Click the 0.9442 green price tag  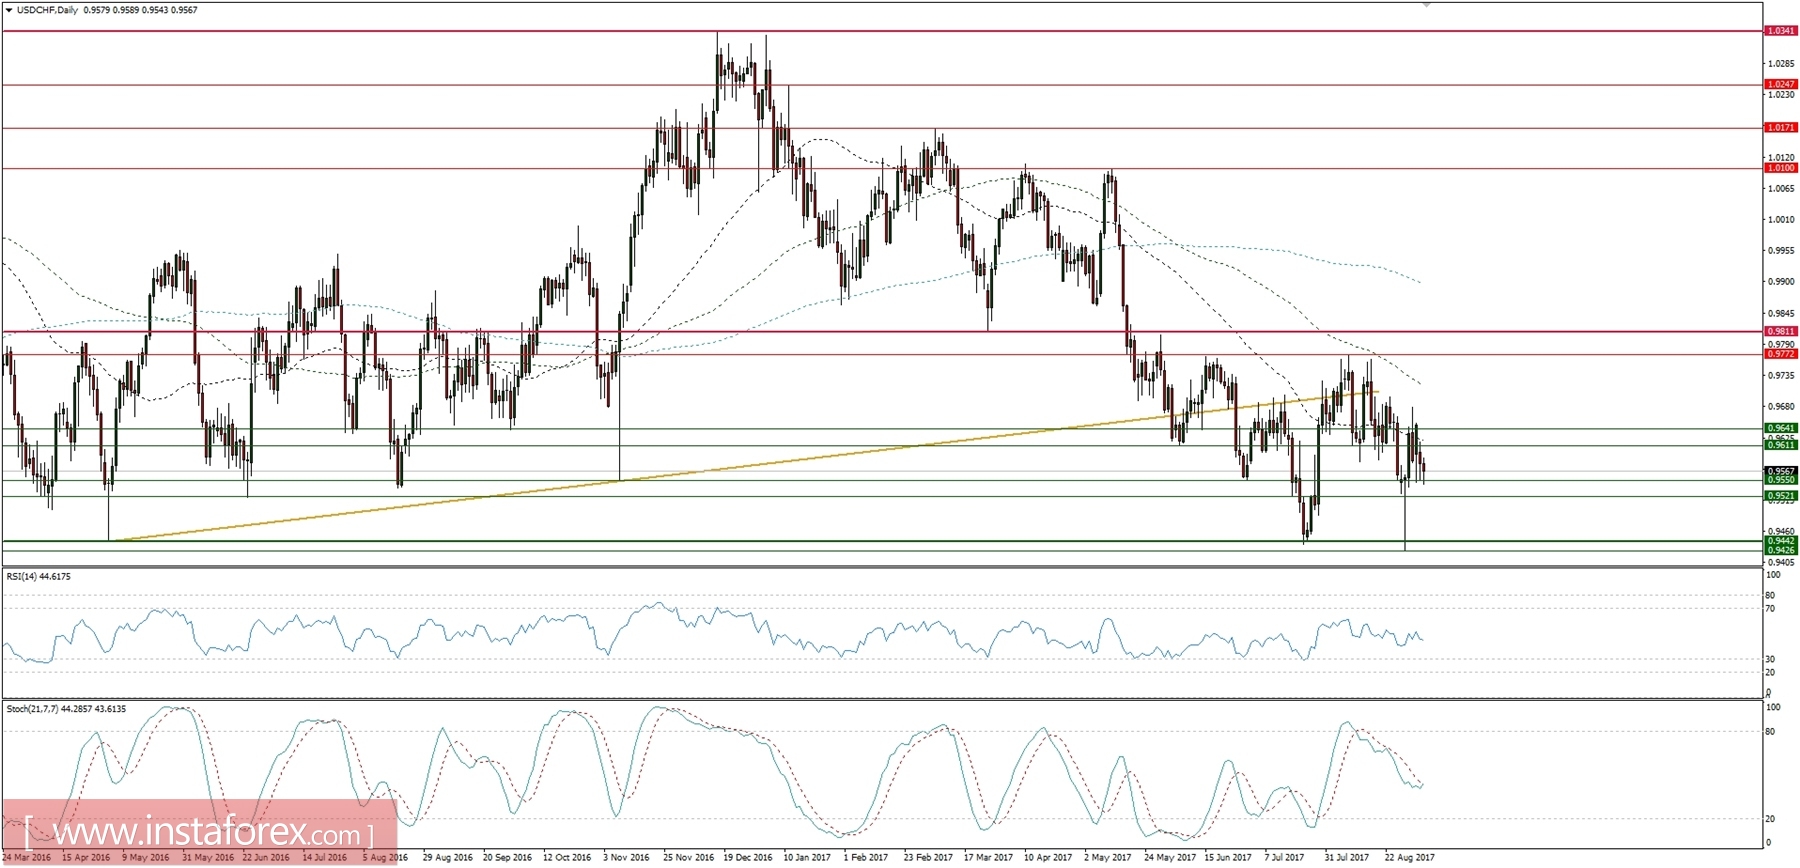1781,541
